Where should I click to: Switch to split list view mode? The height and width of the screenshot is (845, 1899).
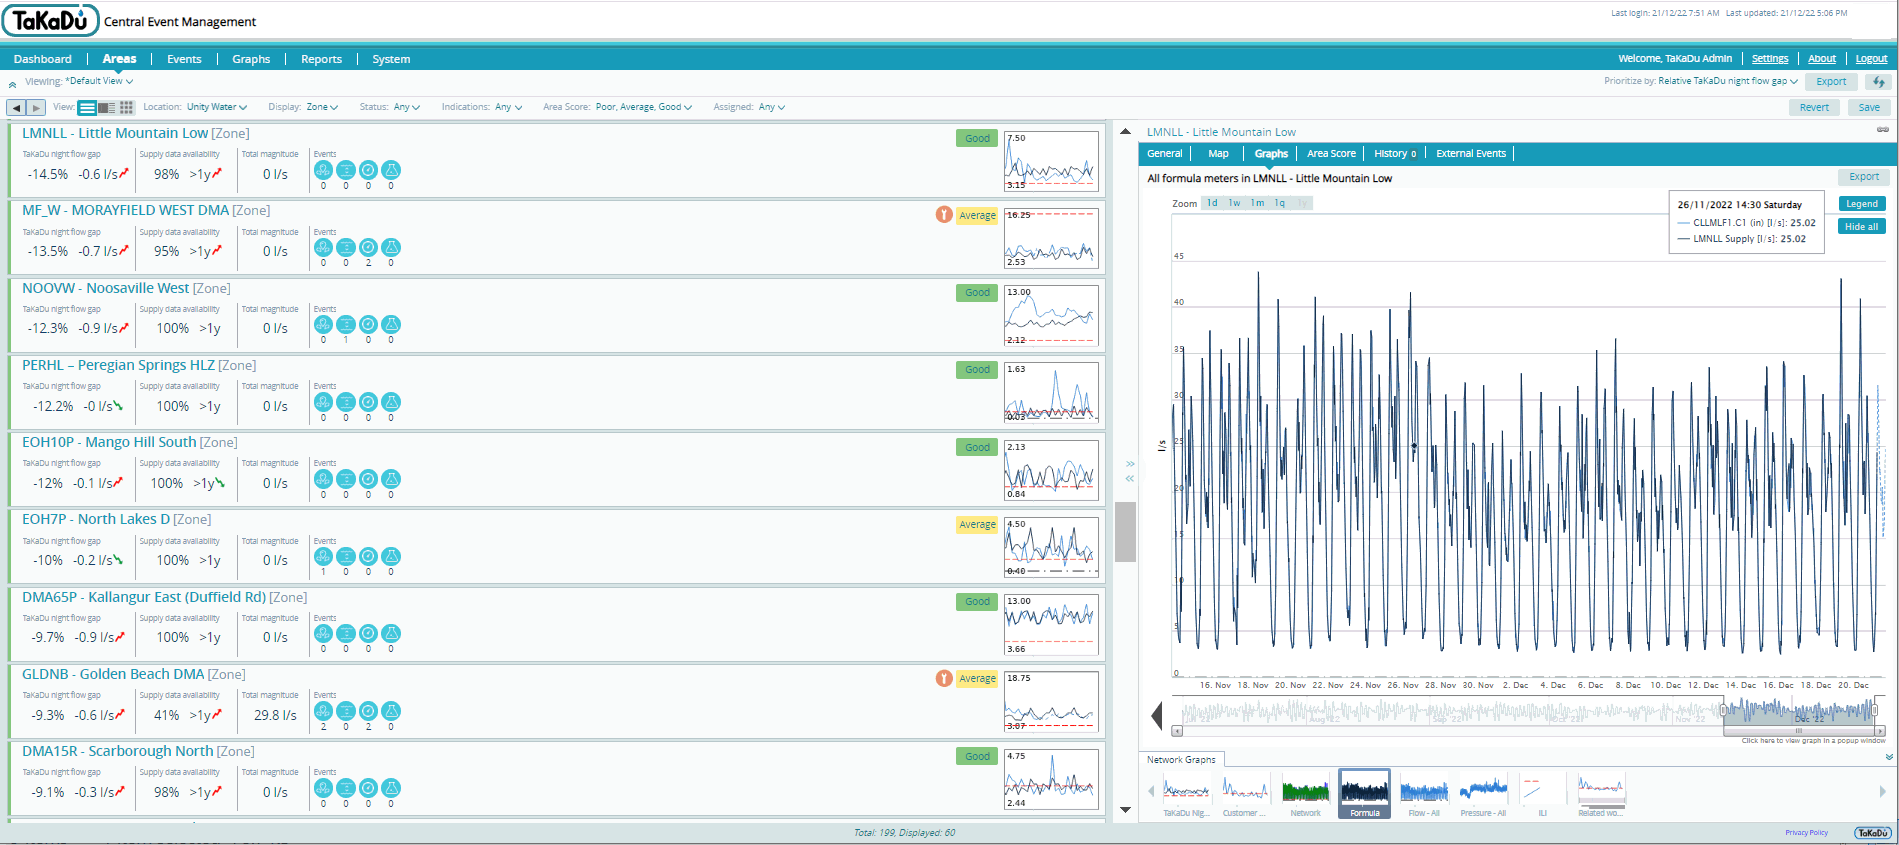pyautogui.click(x=106, y=107)
